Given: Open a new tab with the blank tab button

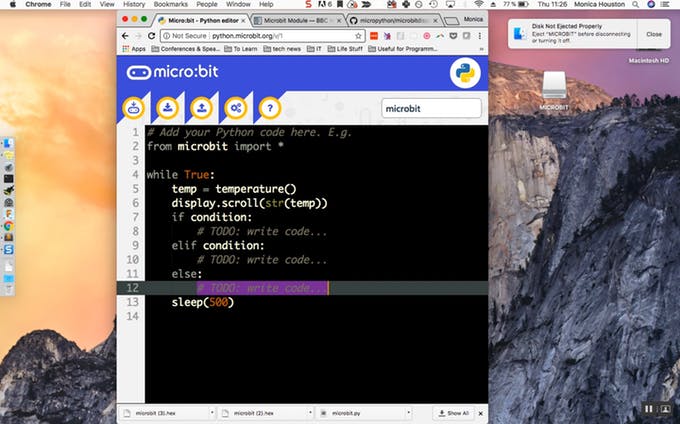Looking at the screenshot, I should pos(451,21).
